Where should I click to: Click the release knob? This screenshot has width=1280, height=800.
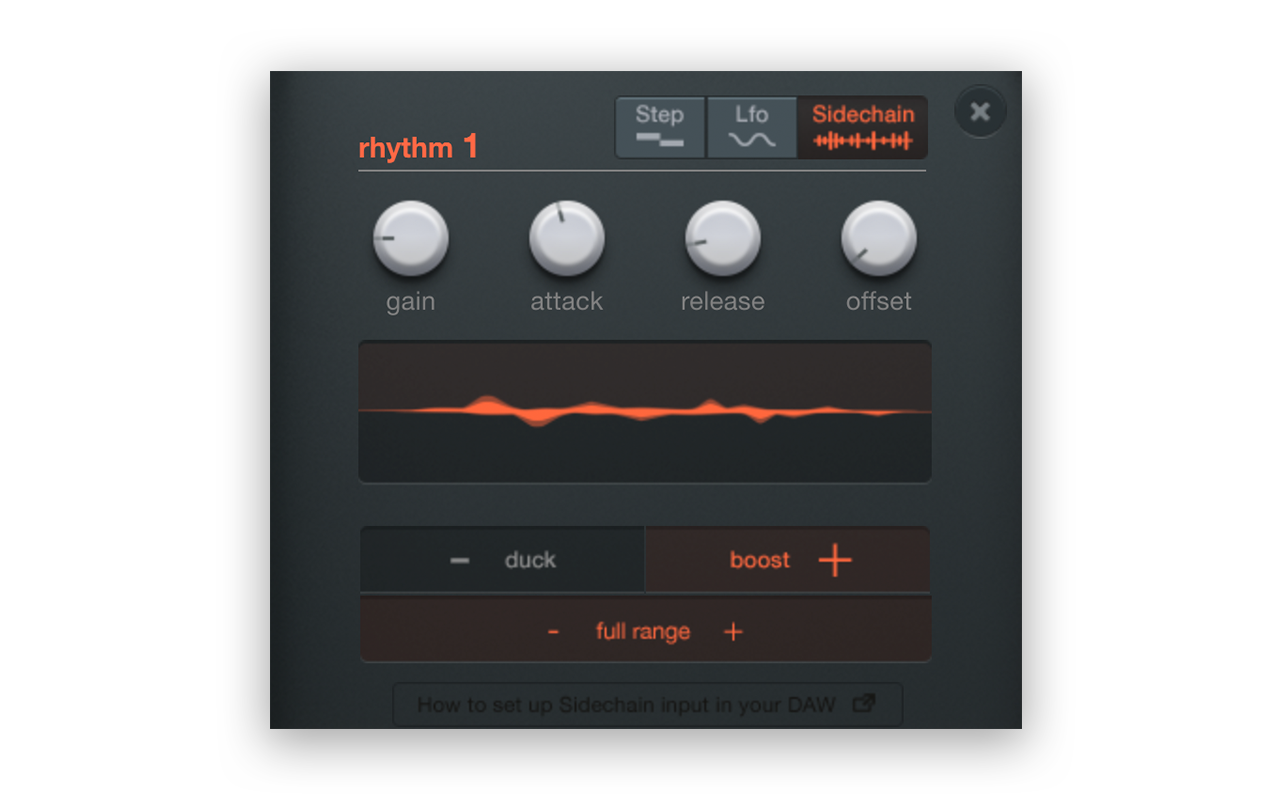(x=723, y=238)
